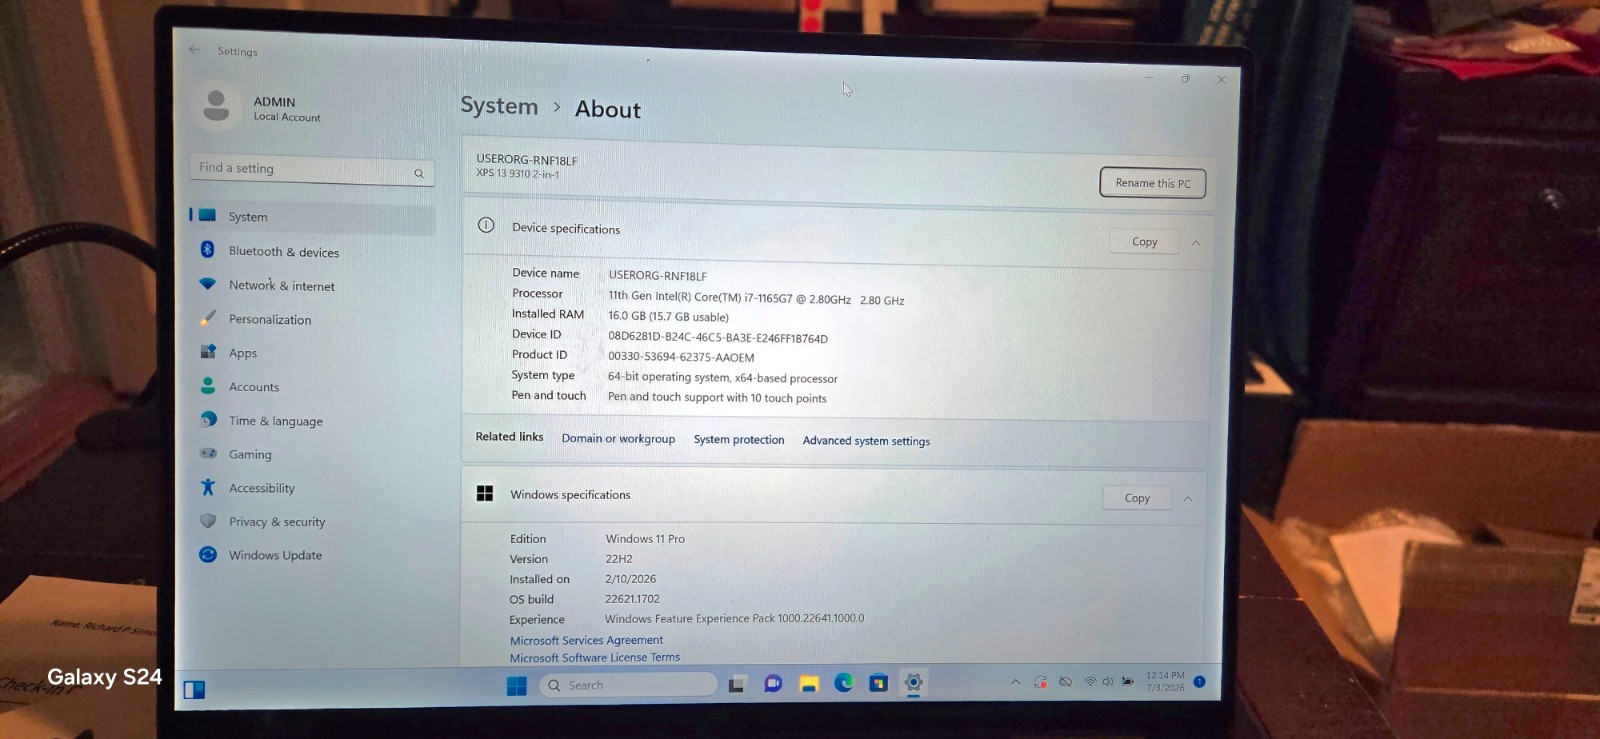1600x739 pixels.
Task: Open Task View from the taskbar
Action: pos(737,685)
